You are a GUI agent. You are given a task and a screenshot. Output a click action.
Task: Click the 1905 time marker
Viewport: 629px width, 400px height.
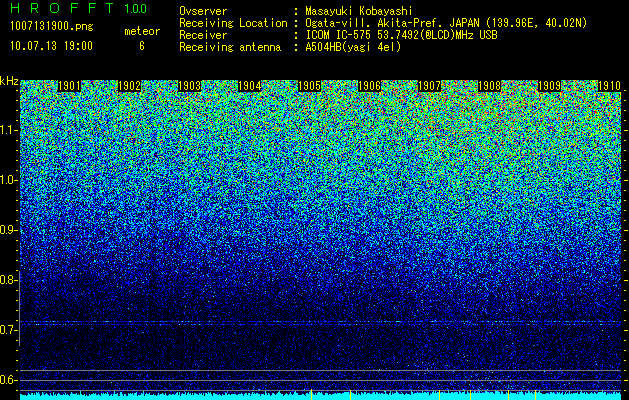[309, 86]
